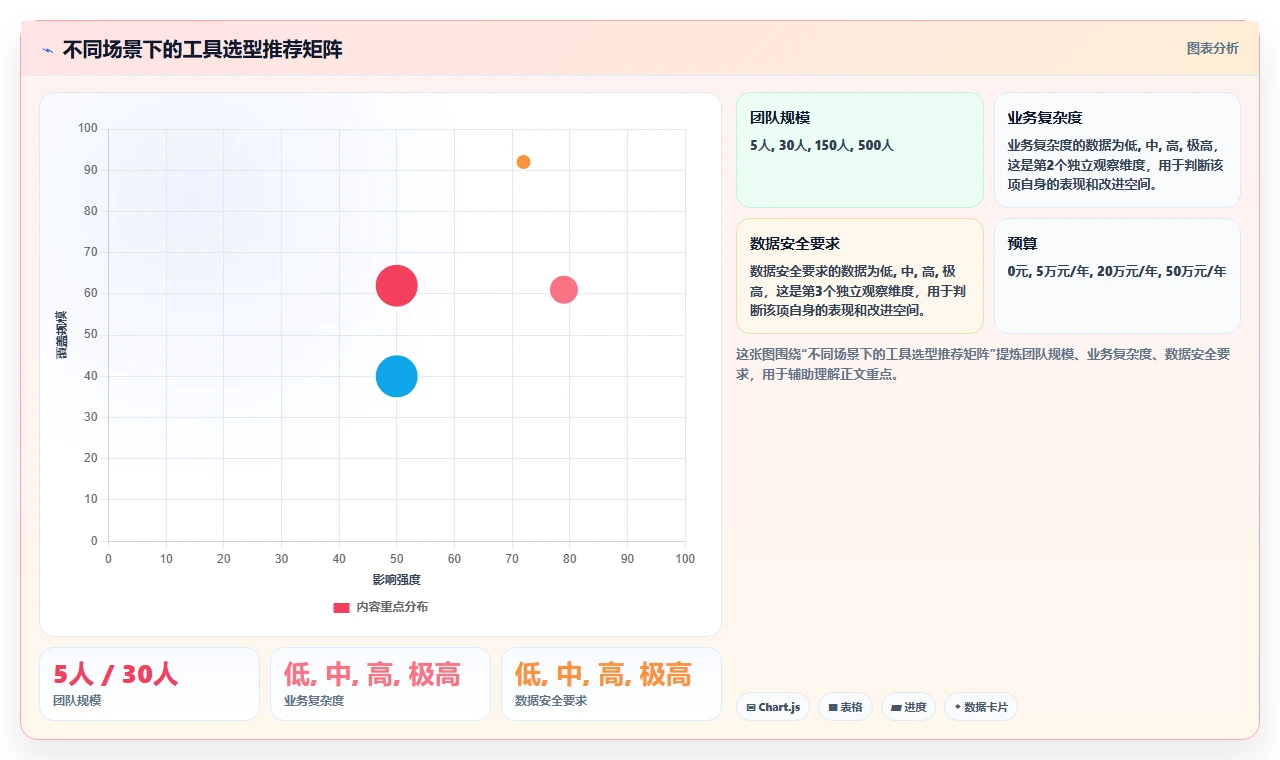Click the 影响强度 x-axis title
The image size is (1280, 760).
(397, 580)
